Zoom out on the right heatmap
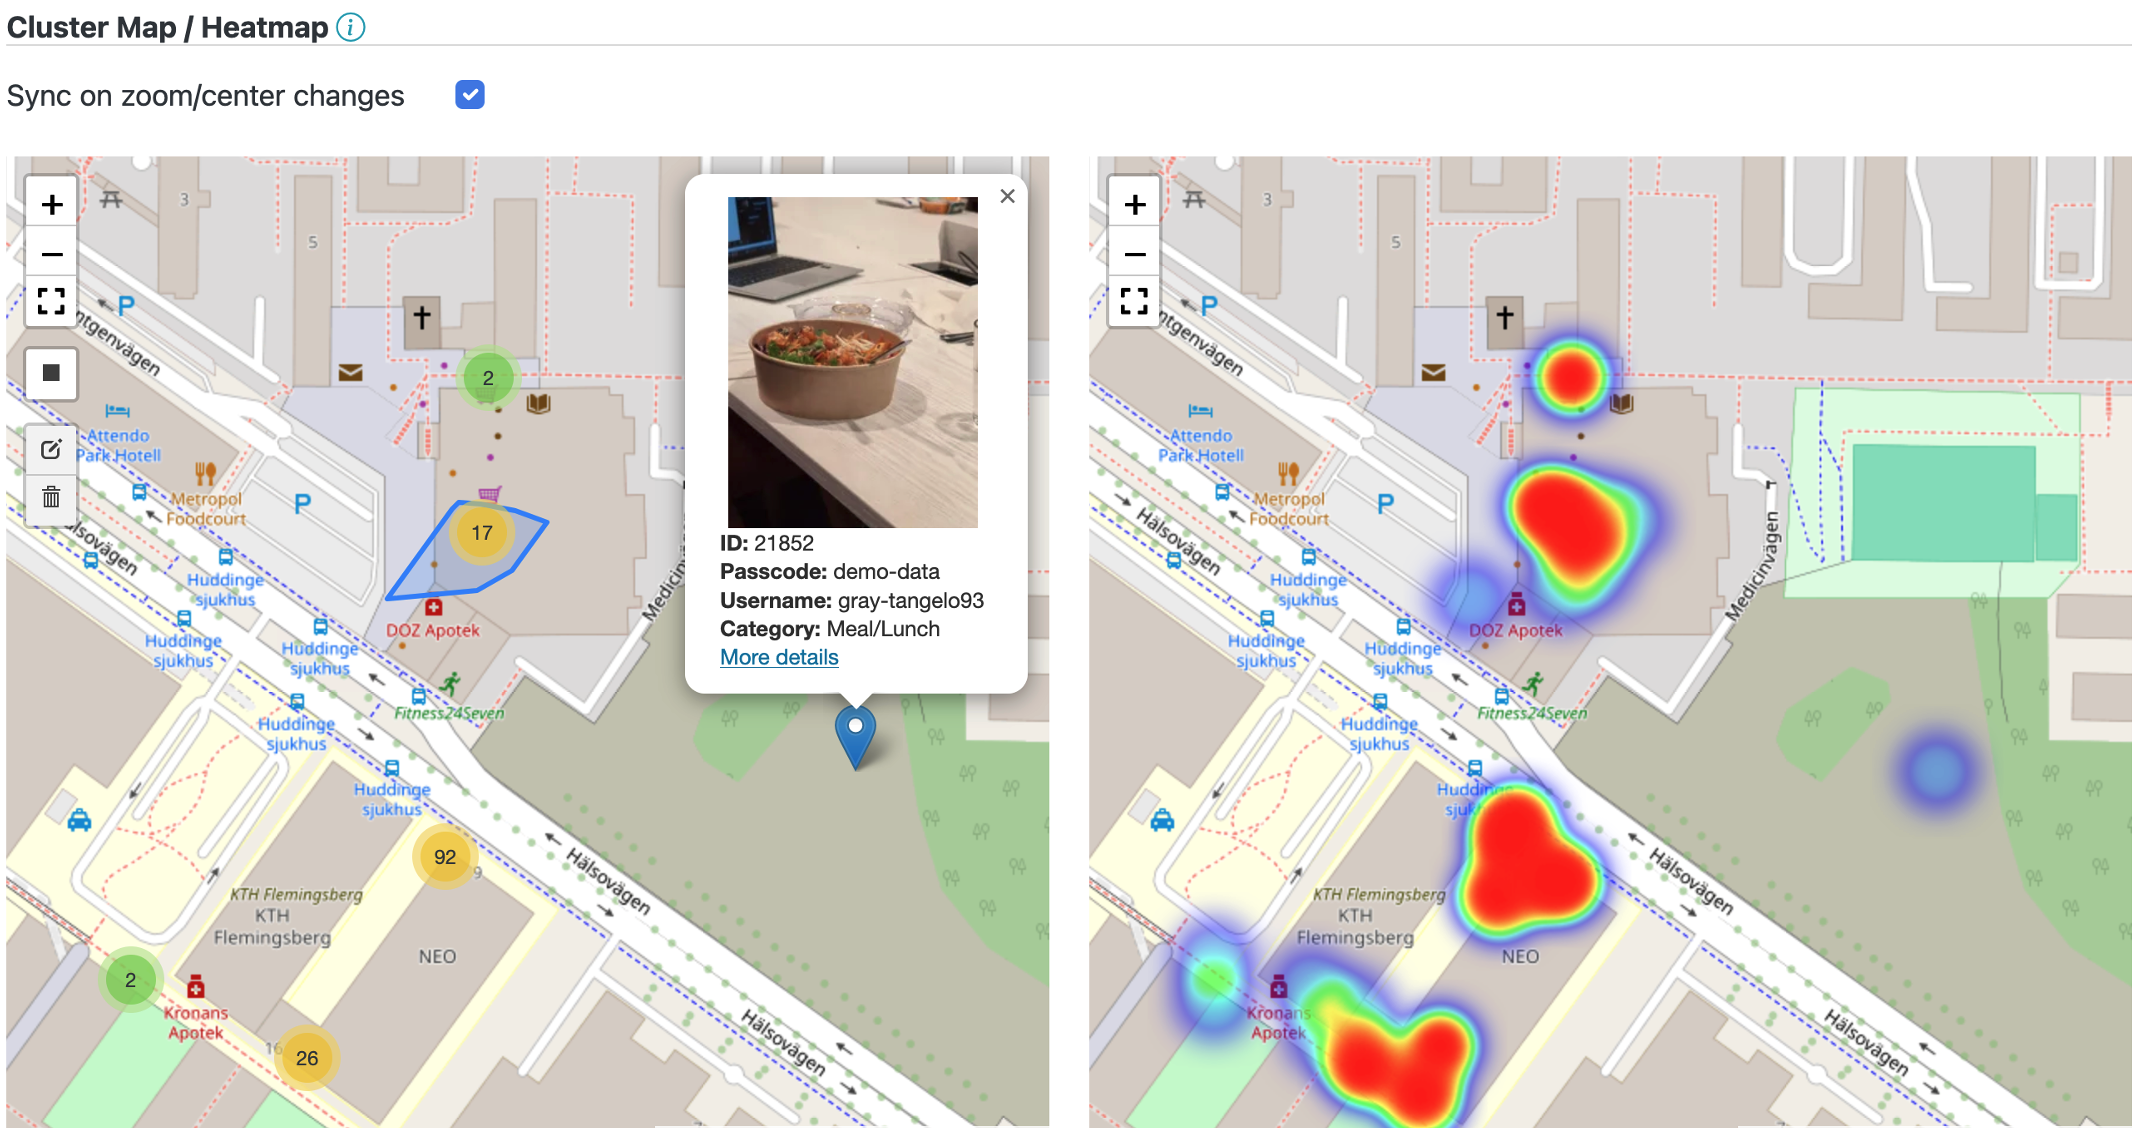 click(1135, 254)
